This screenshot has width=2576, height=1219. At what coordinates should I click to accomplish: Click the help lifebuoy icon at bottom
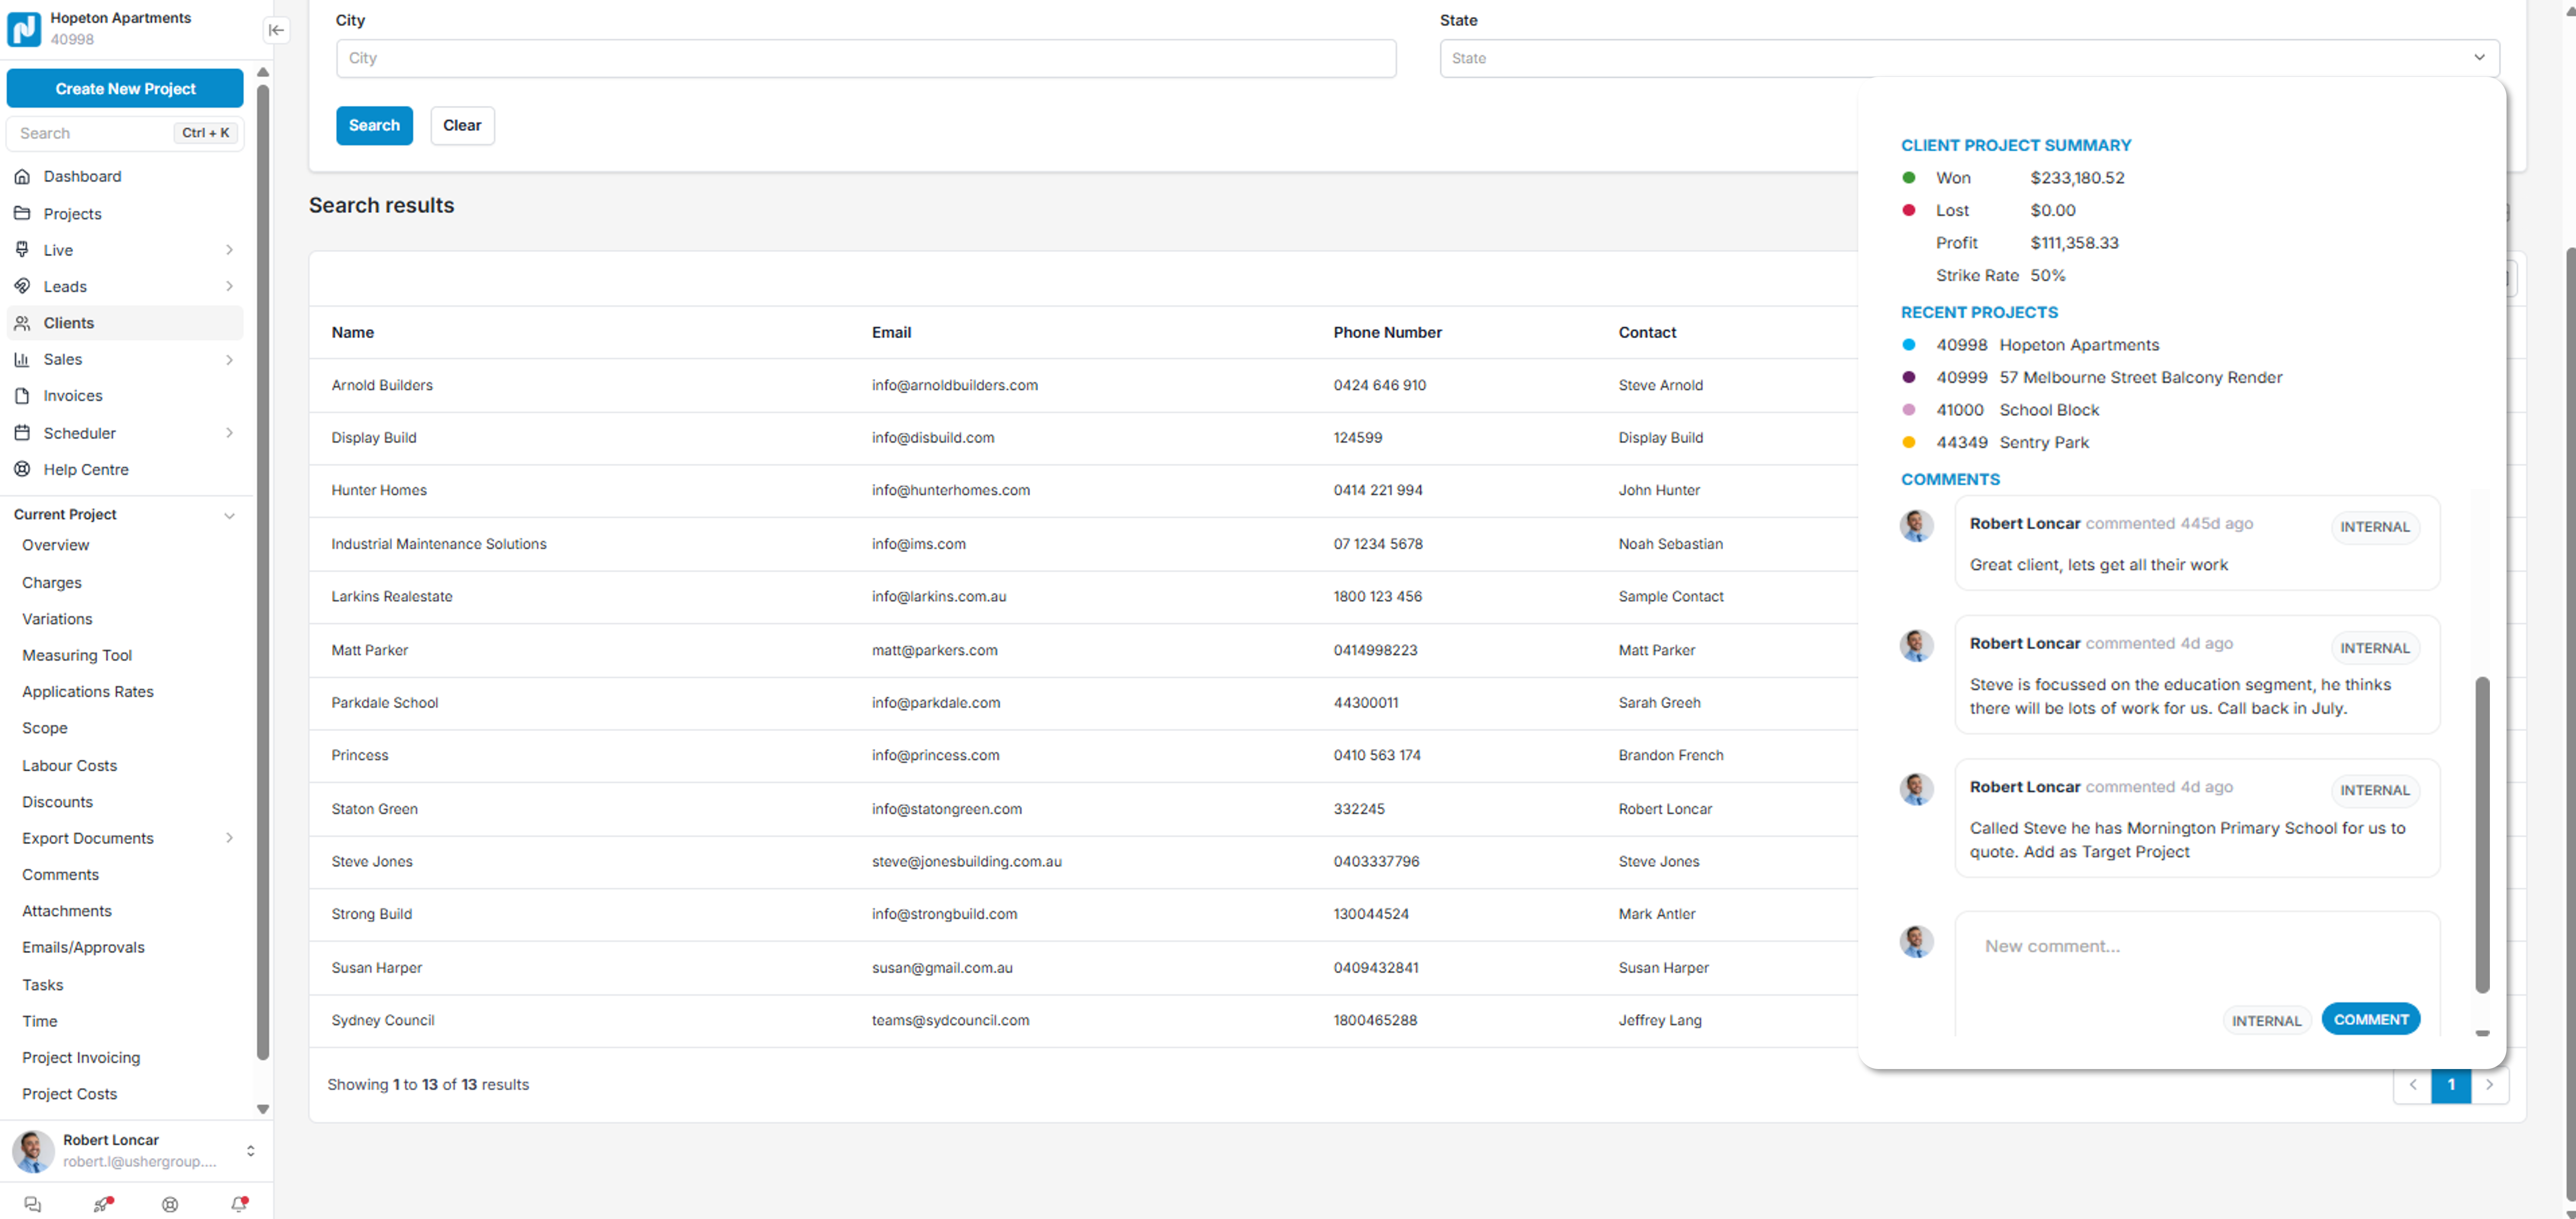point(170,1204)
